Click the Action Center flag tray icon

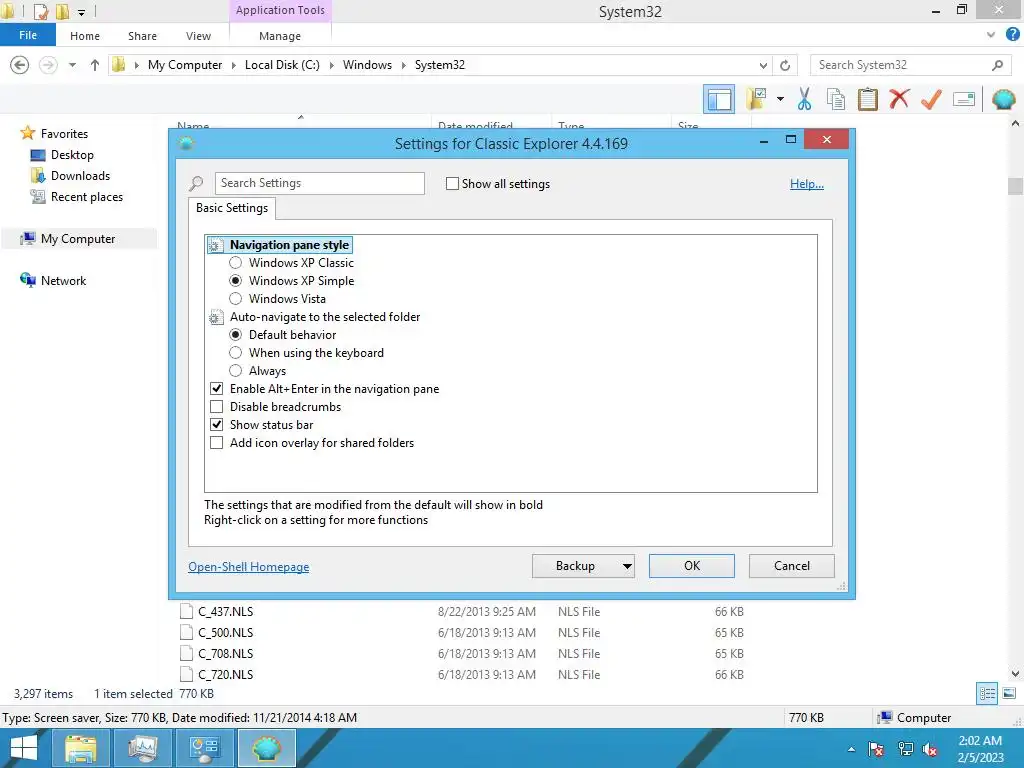[x=876, y=749]
